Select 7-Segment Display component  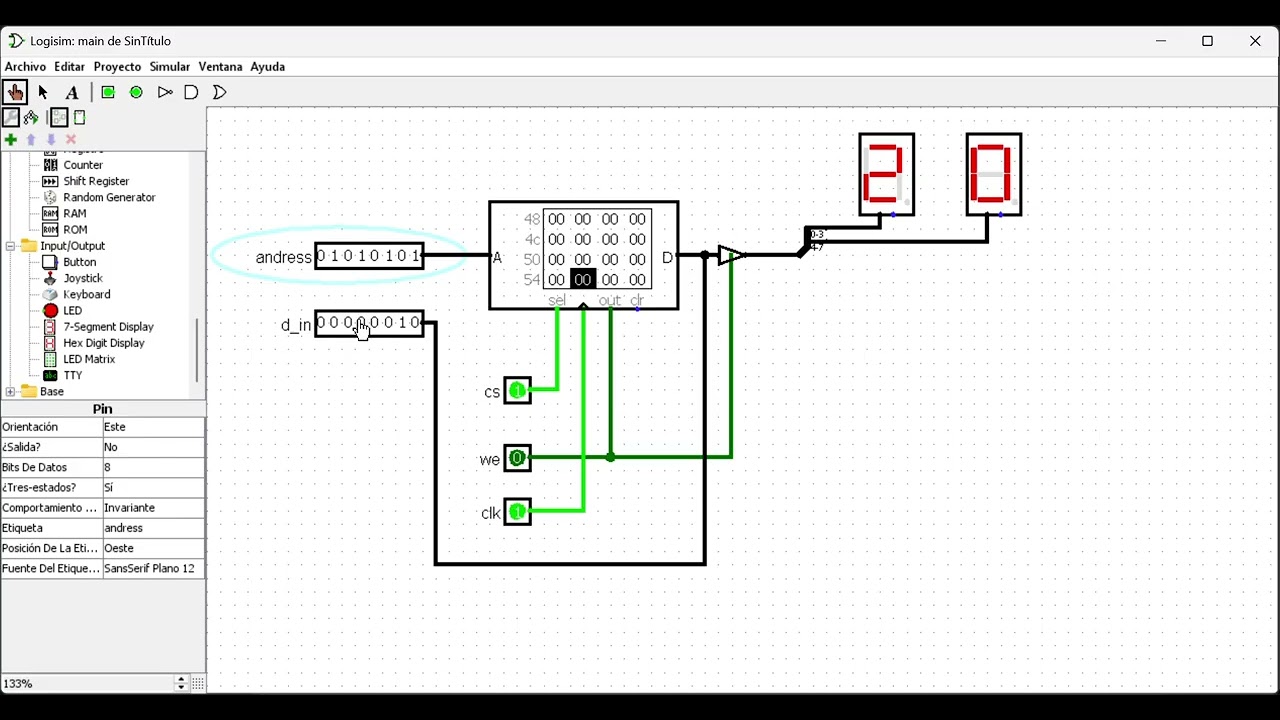tap(108, 326)
